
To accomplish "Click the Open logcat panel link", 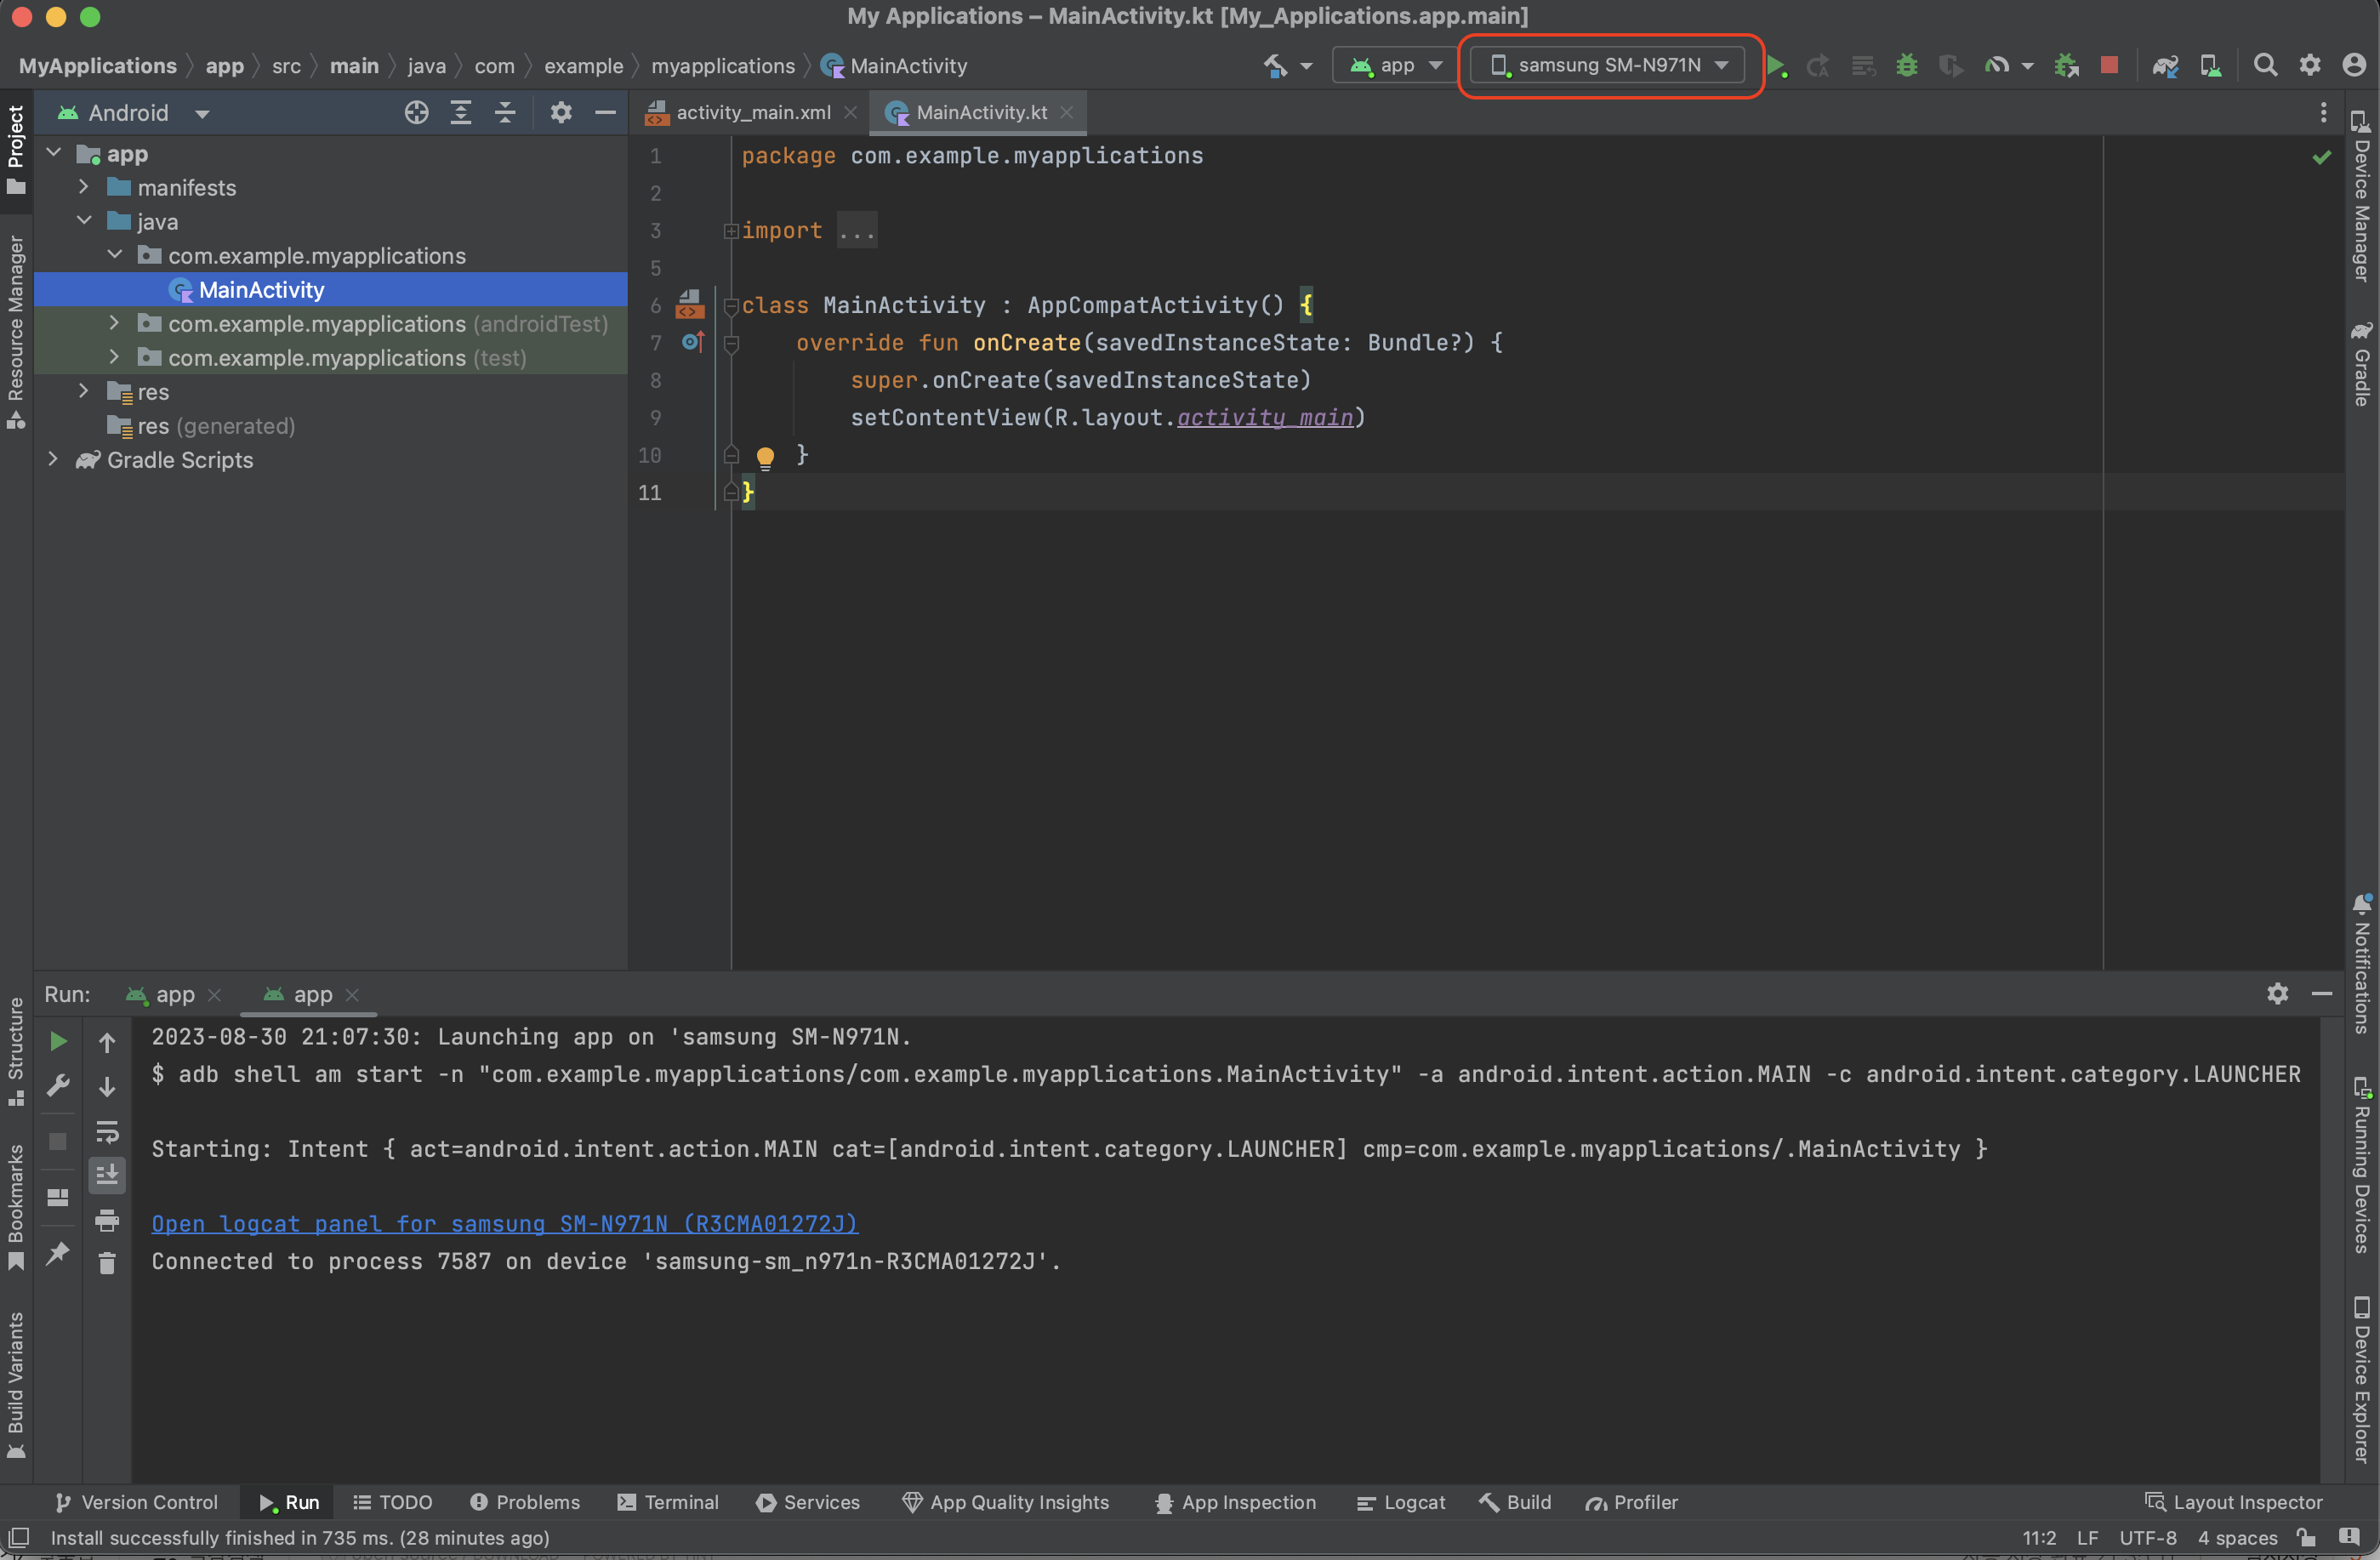I will click(504, 1223).
